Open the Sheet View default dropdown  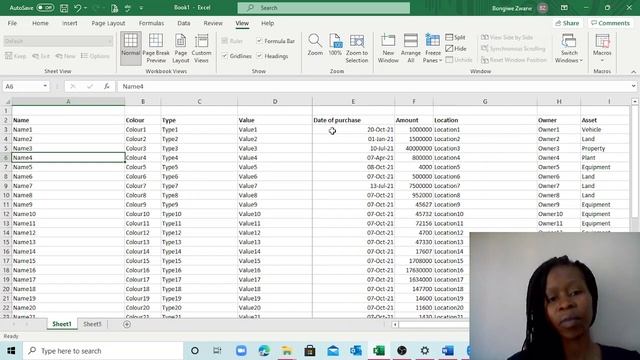tap(58, 41)
